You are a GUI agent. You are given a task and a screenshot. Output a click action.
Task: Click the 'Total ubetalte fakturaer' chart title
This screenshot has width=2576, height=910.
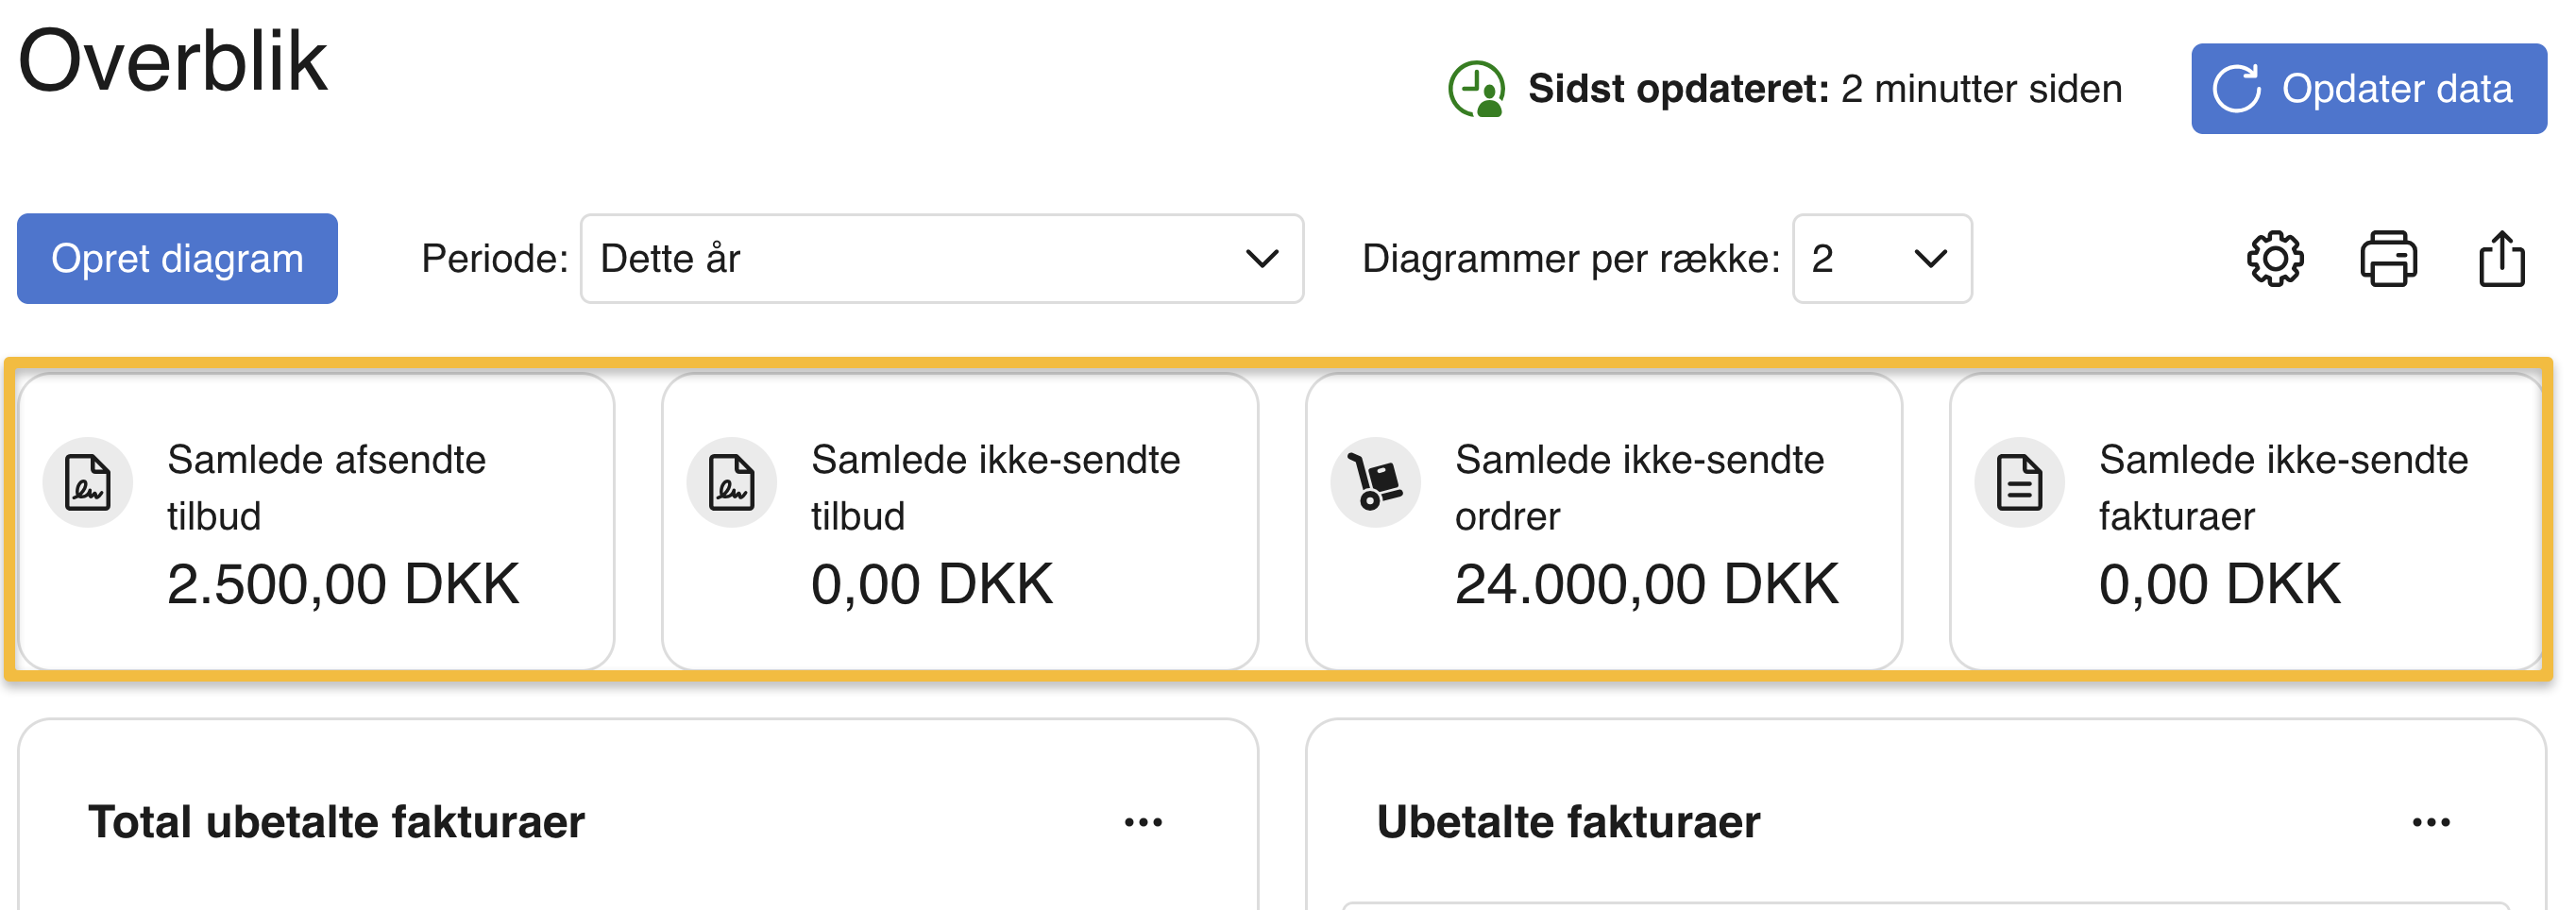(x=336, y=822)
